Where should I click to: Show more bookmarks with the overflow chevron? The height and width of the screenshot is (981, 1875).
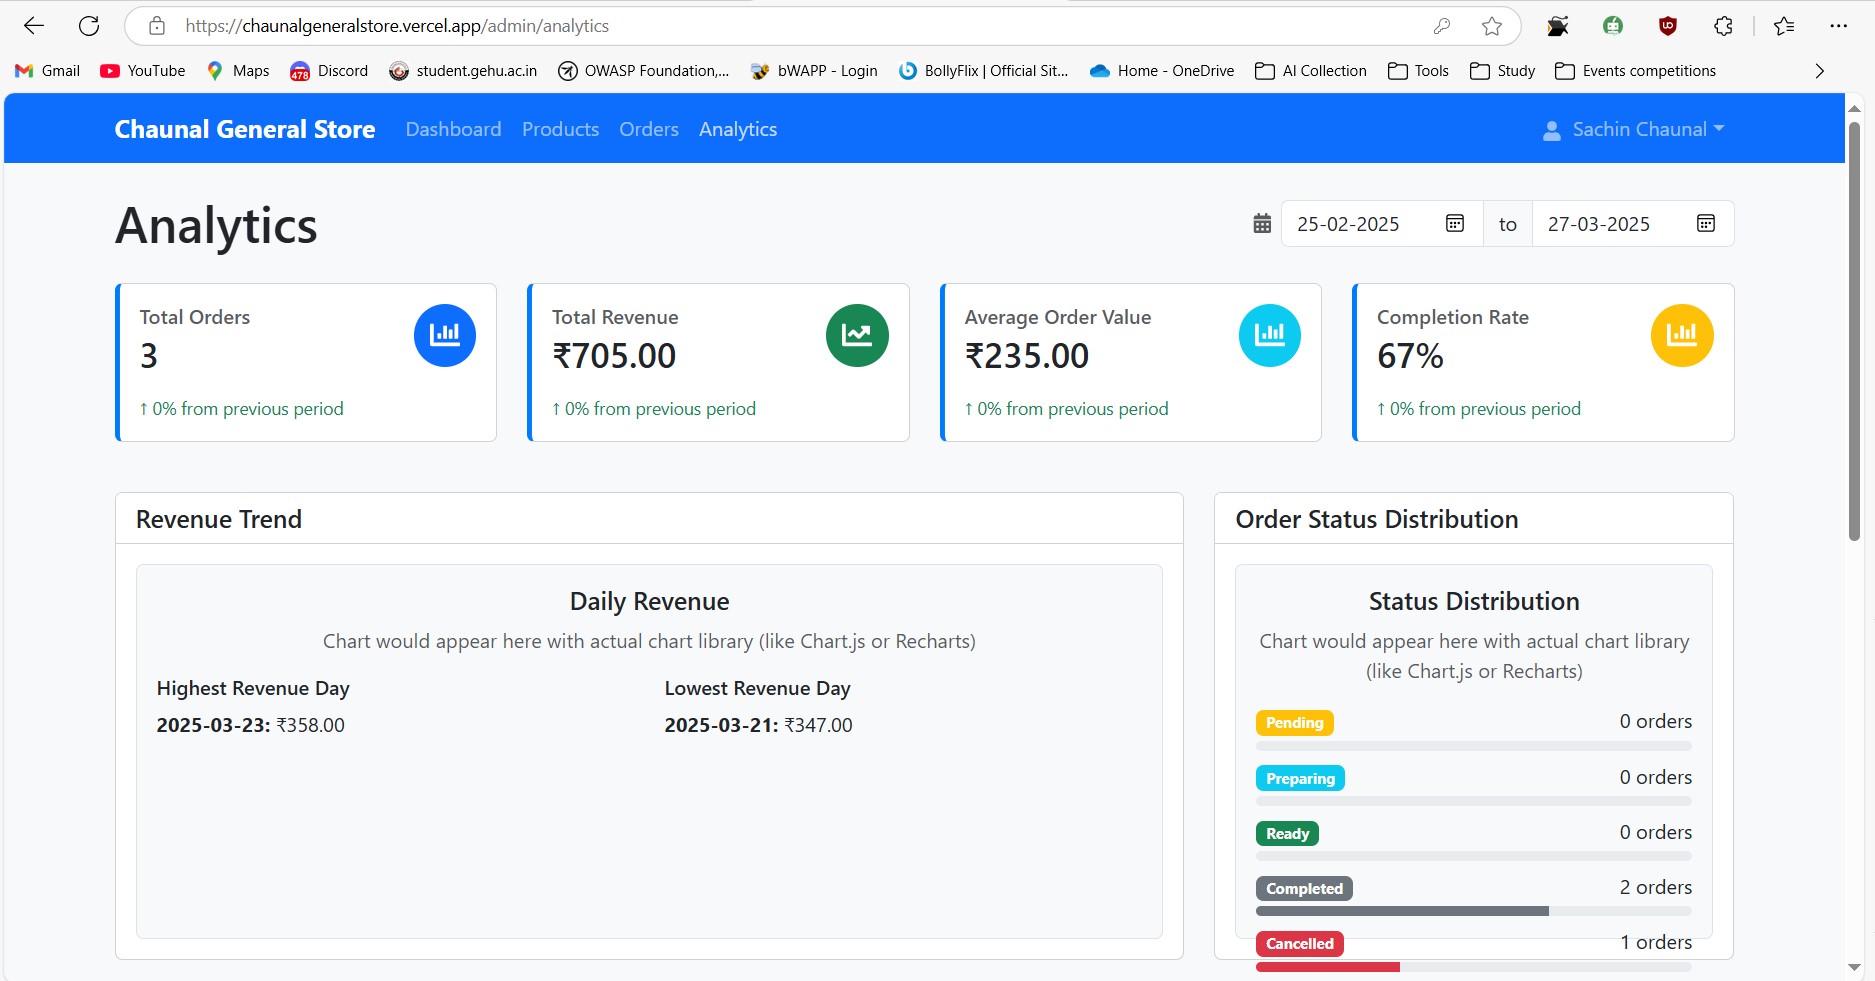(x=1819, y=71)
